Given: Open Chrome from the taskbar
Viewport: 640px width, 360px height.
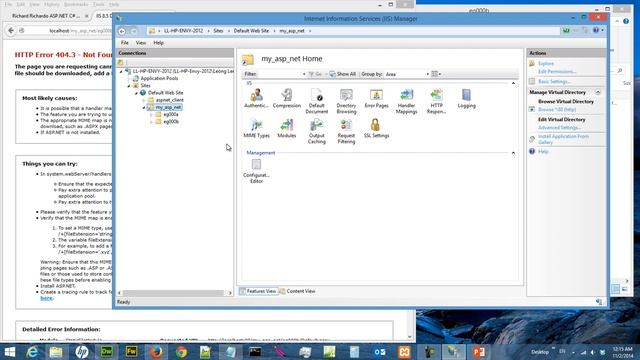Looking at the screenshot, I should 181,352.
